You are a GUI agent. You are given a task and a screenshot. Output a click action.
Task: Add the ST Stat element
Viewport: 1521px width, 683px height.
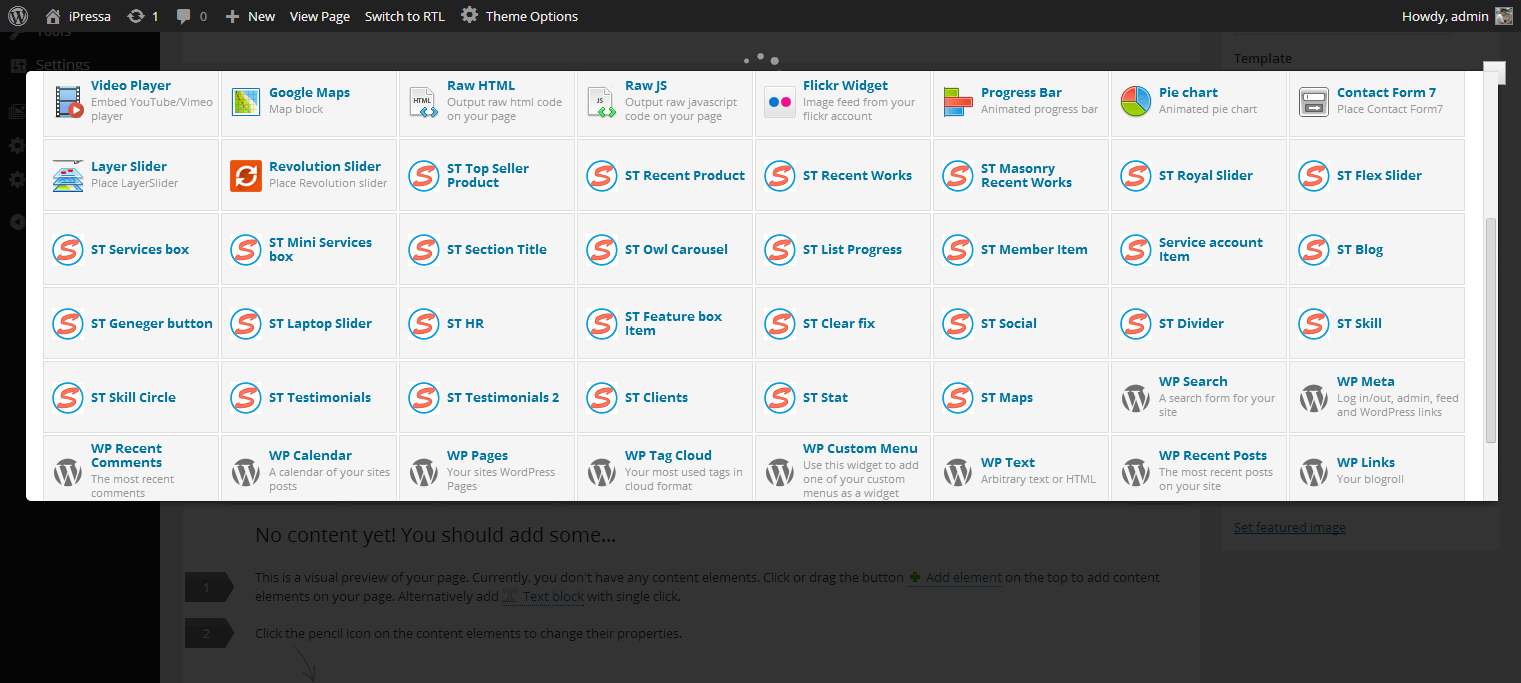(843, 398)
